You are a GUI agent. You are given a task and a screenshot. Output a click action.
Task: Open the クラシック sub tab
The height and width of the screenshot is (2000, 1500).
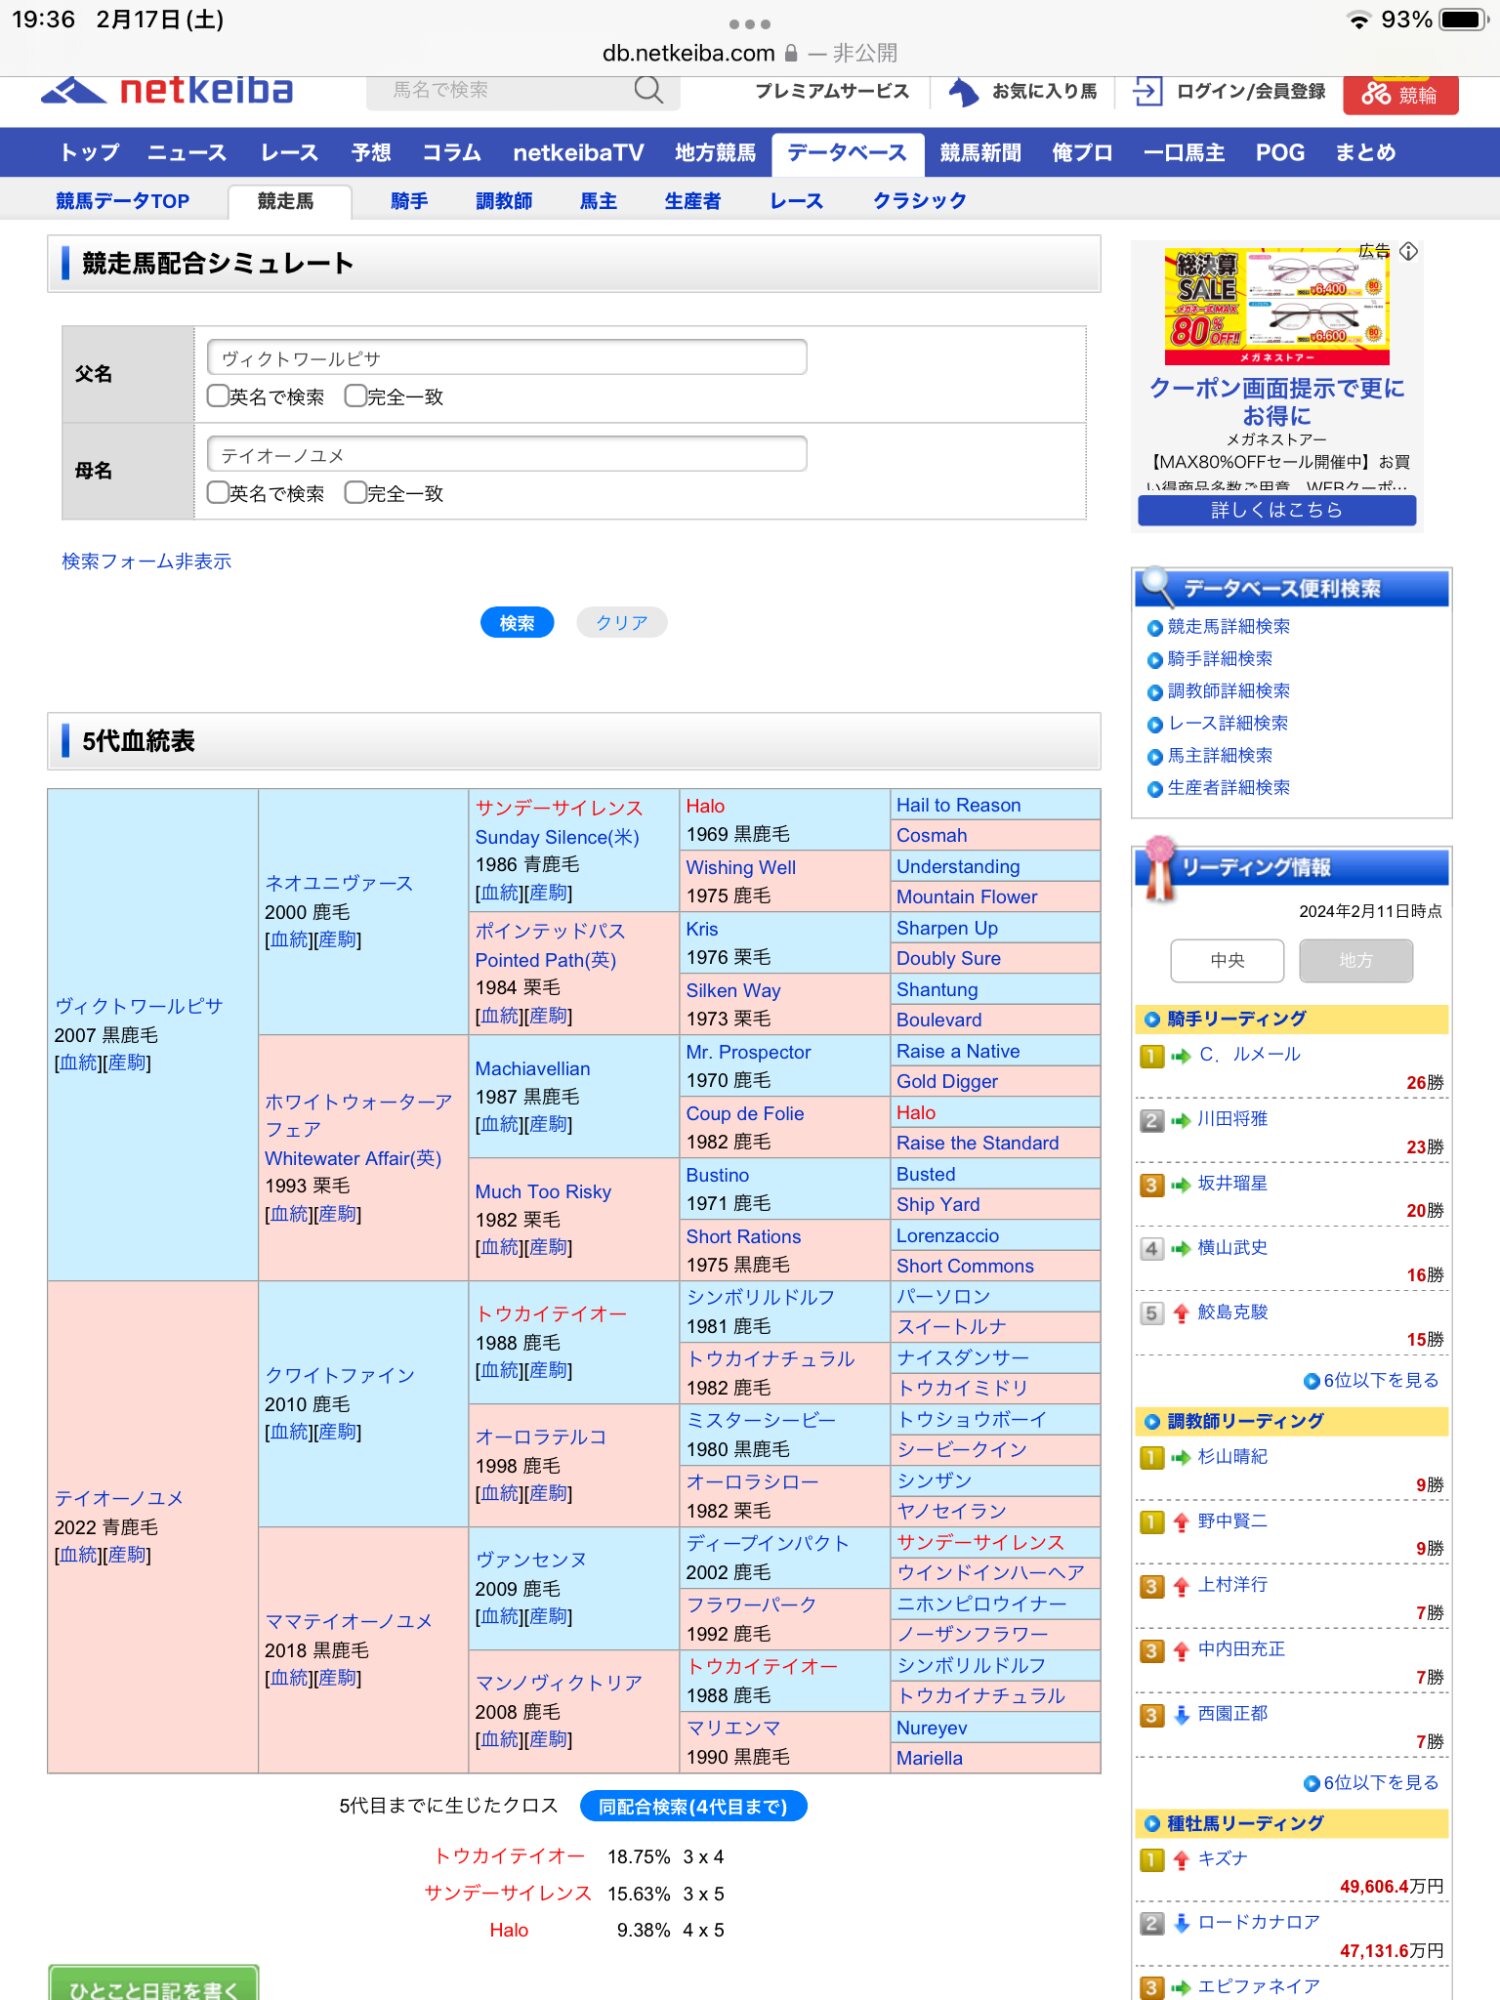pos(919,201)
